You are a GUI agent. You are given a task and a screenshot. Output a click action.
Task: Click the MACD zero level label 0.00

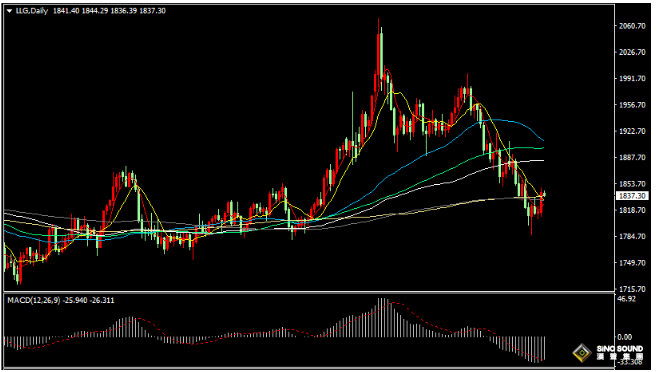[625, 337]
